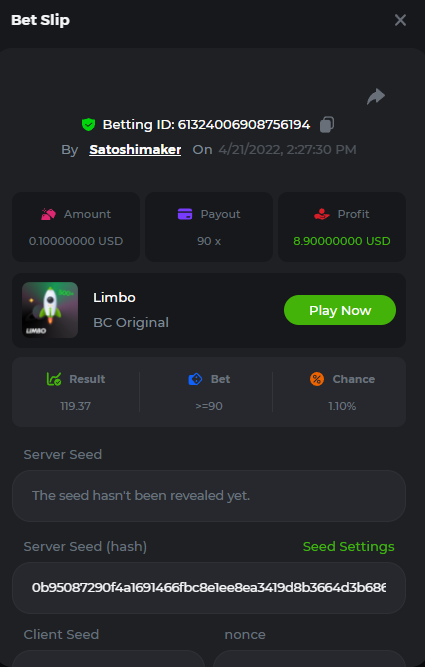Click the red Profit hand icon
425x667 pixels.
pyautogui.click(x=322, y=214)
